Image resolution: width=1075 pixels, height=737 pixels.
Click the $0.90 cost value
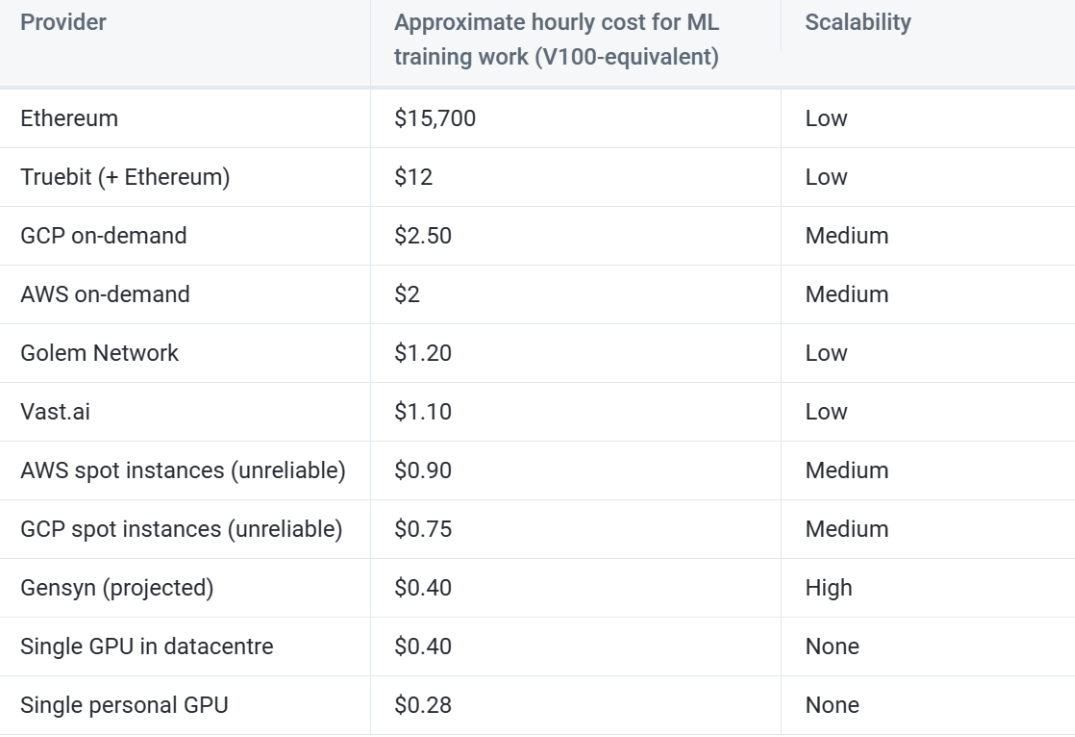point(423,470)
